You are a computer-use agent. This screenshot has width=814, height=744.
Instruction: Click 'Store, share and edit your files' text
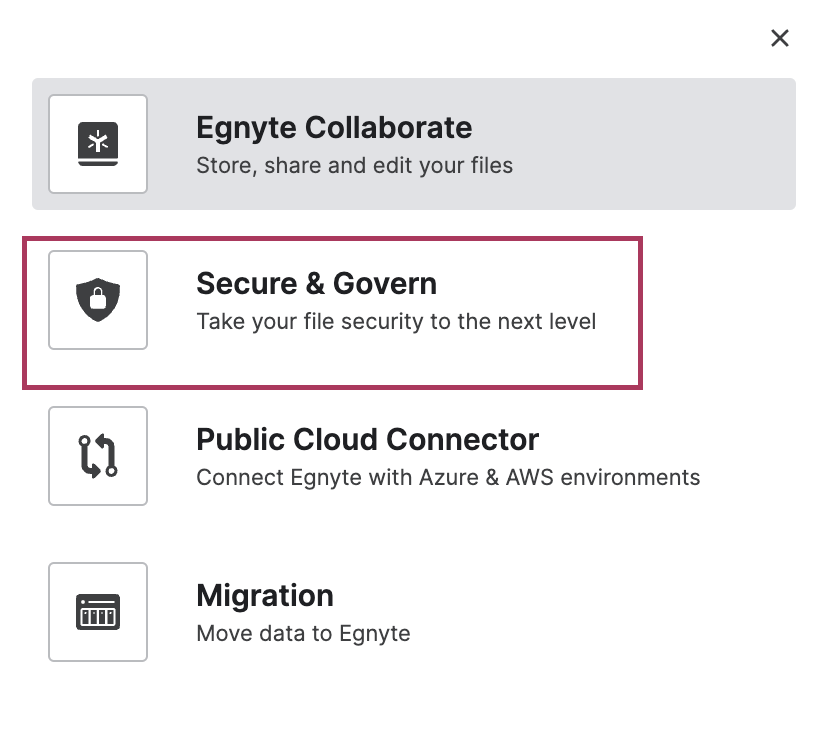[355, 166]
